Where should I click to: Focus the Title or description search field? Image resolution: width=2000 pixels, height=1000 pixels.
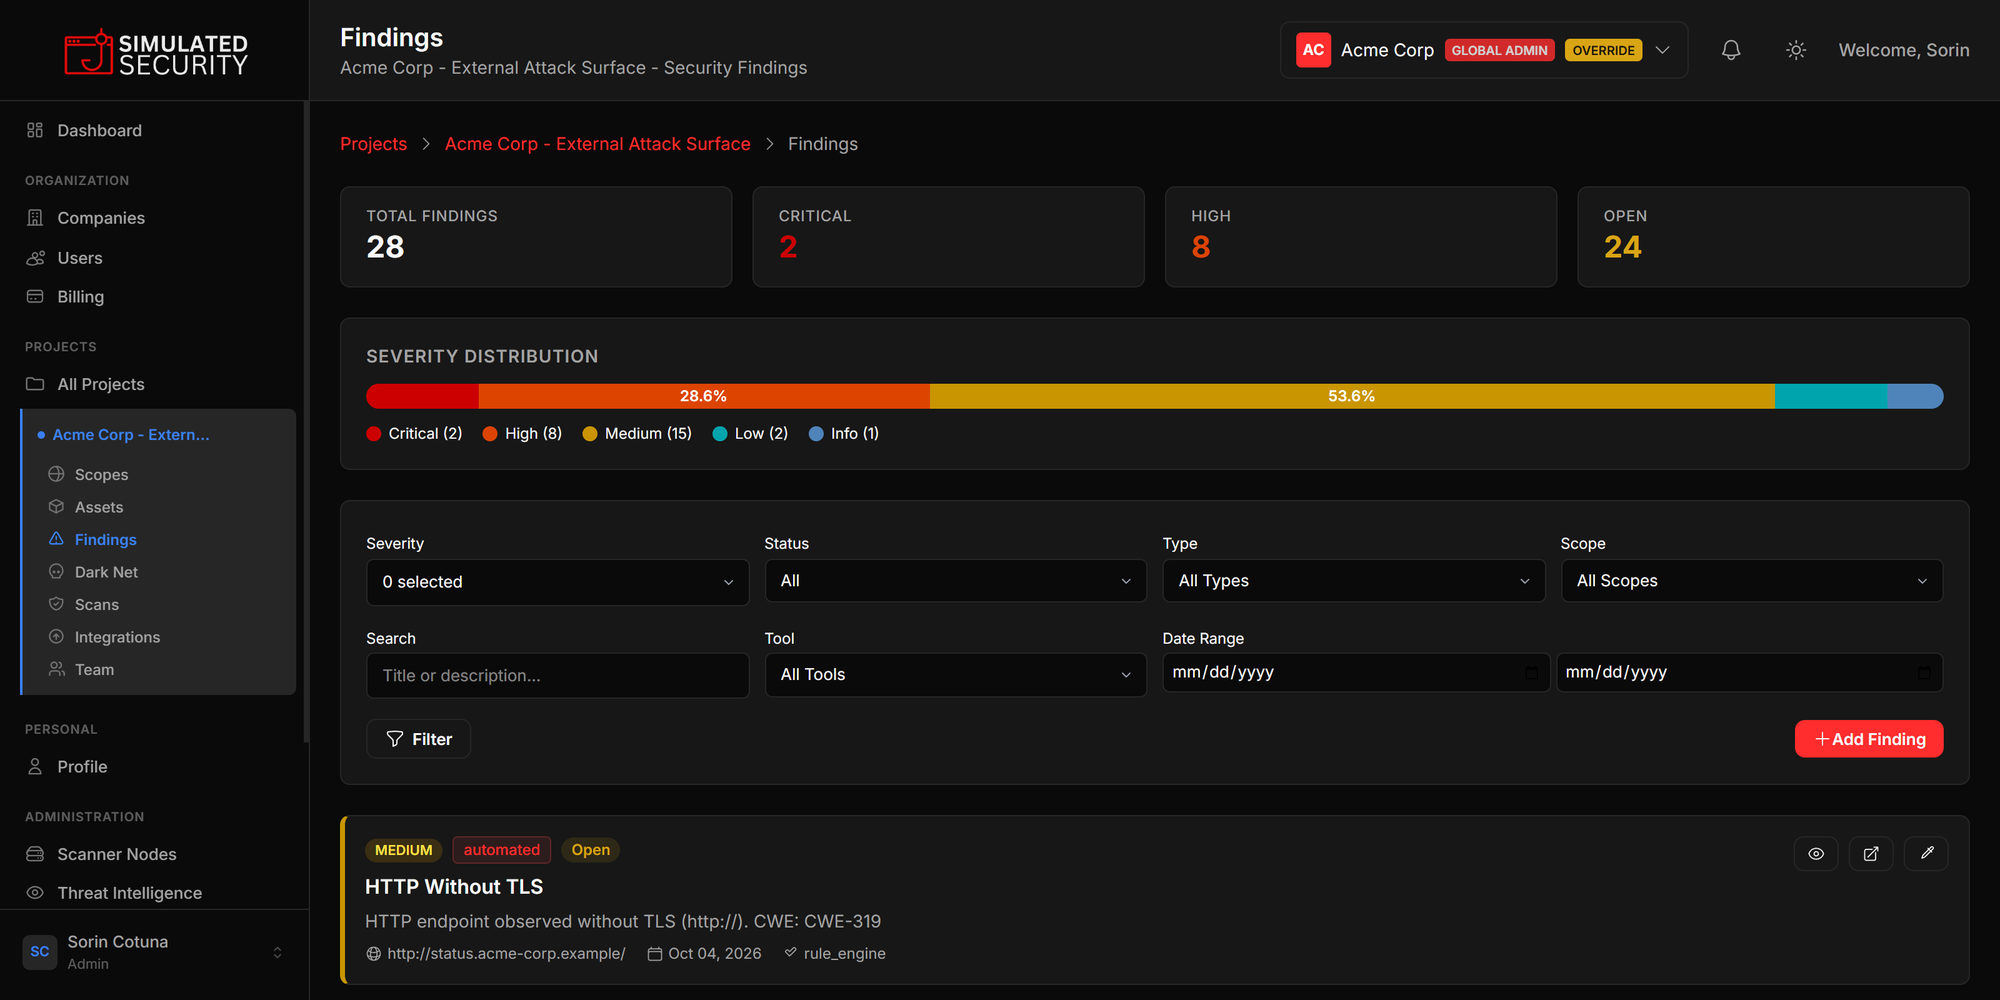click(x=558, y=676)
